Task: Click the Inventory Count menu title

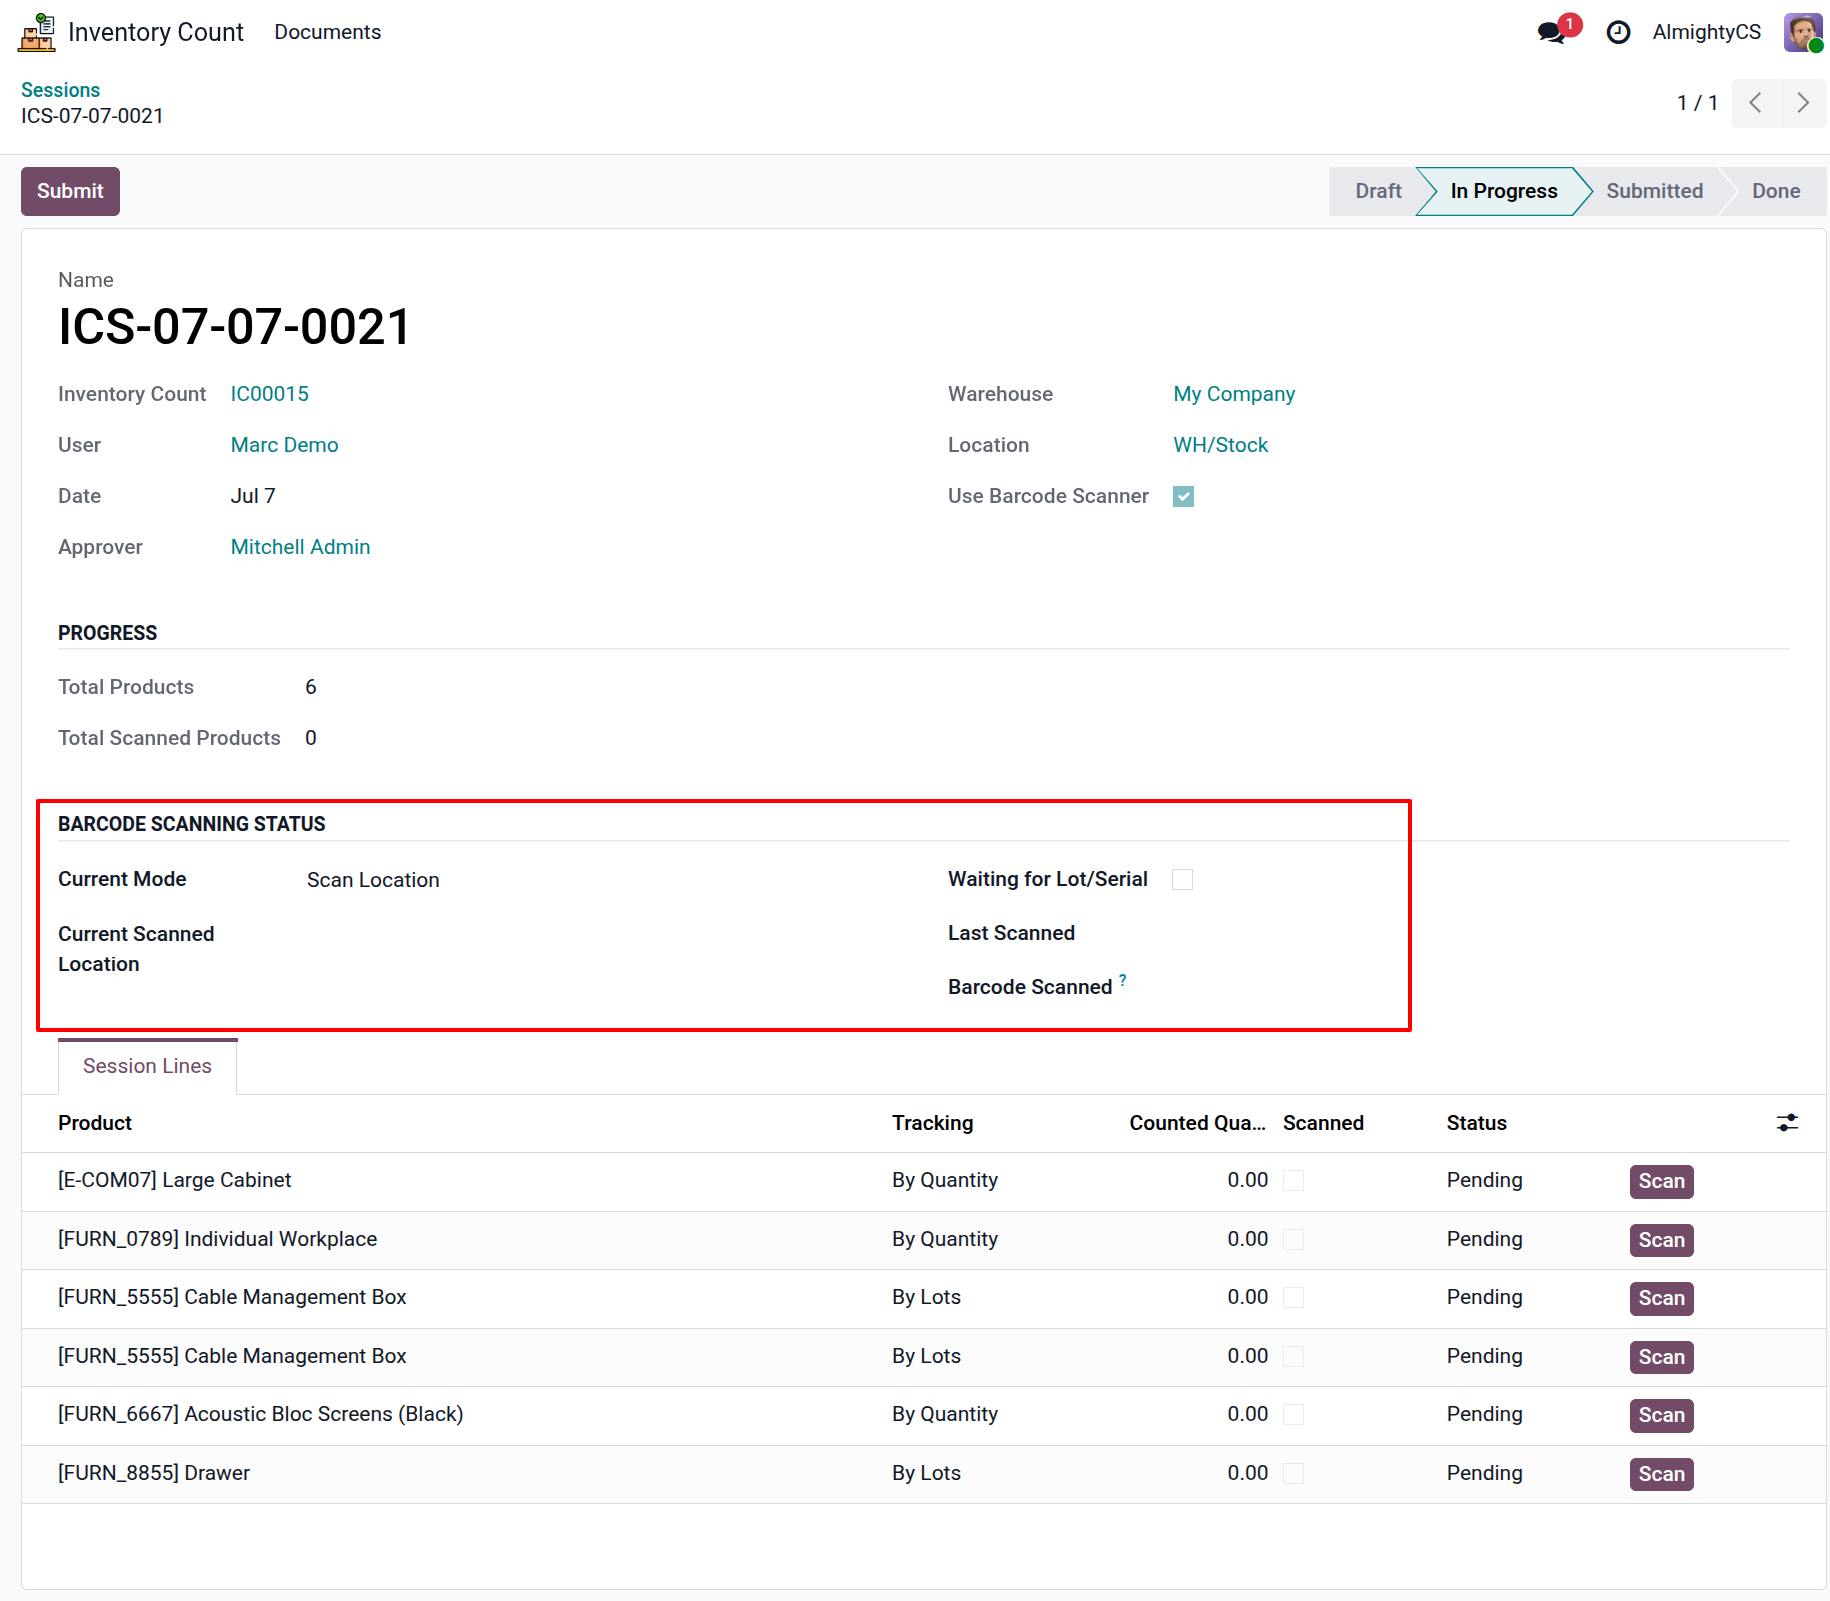Action: [156, 32]
